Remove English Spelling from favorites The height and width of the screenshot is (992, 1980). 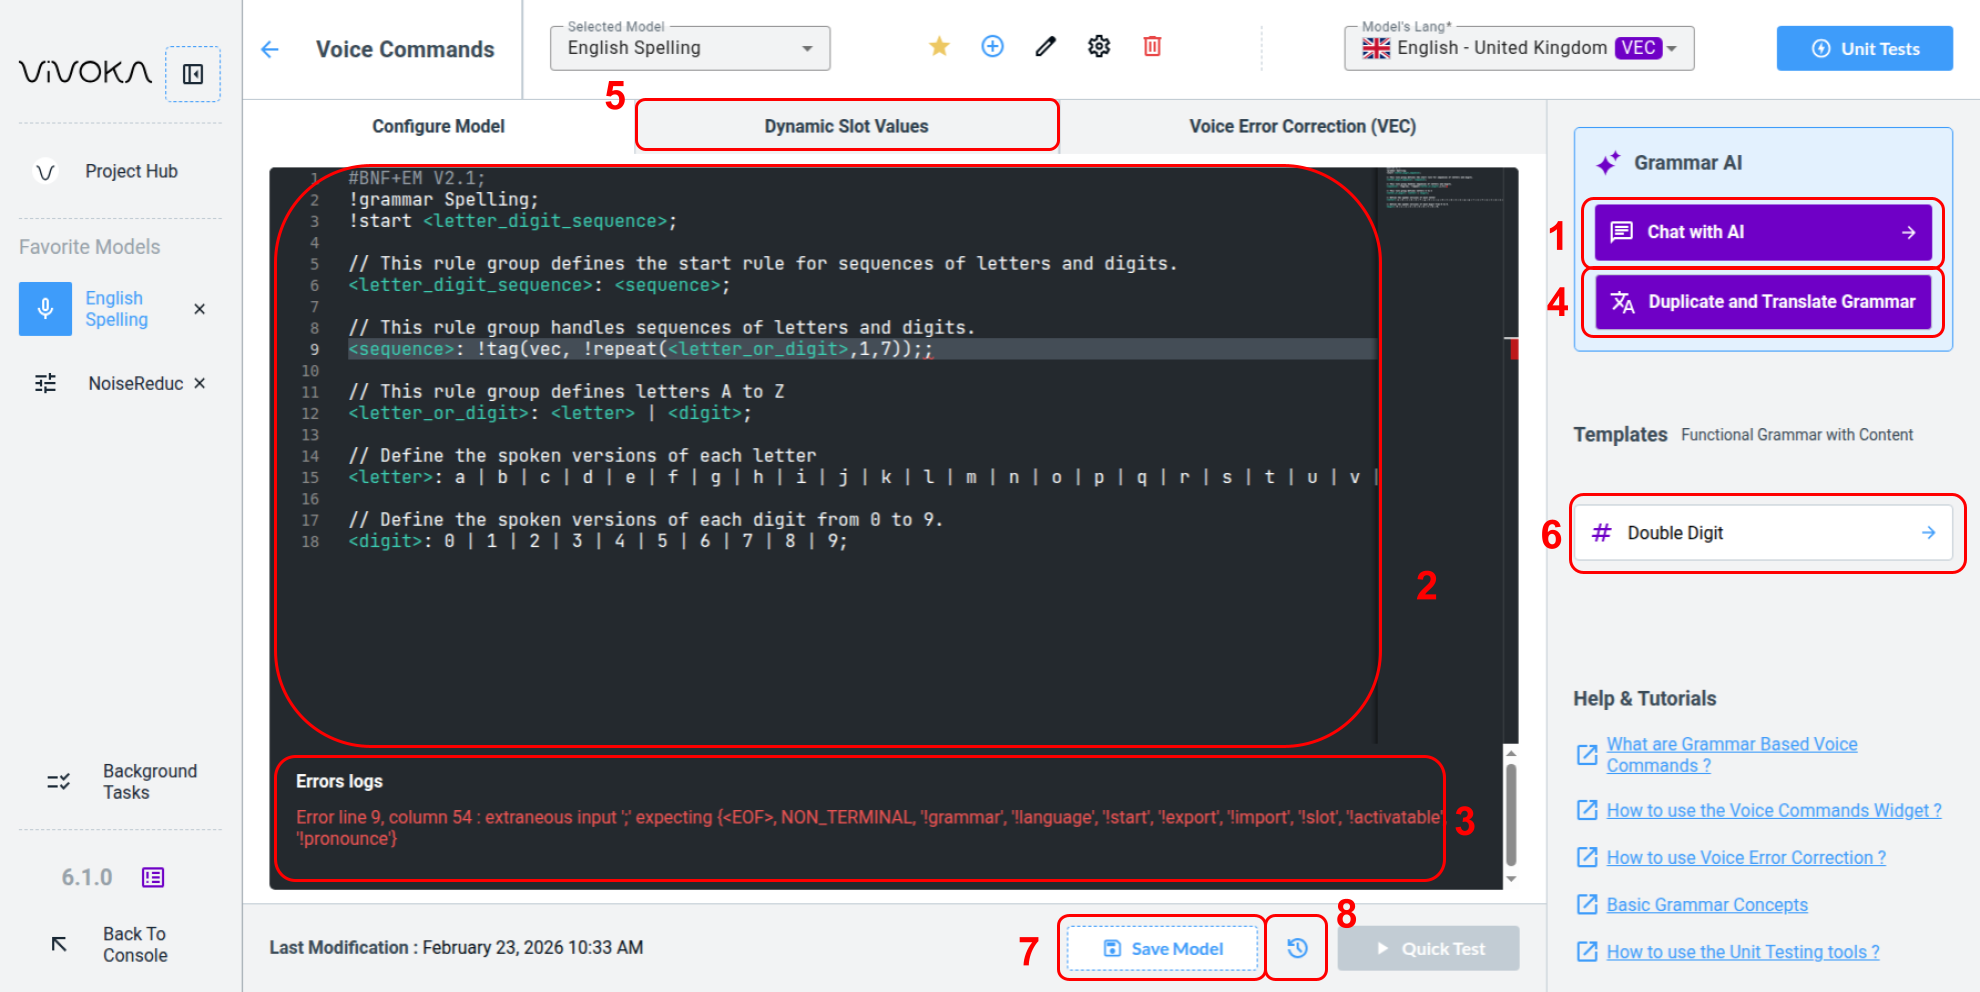(199, 309)
